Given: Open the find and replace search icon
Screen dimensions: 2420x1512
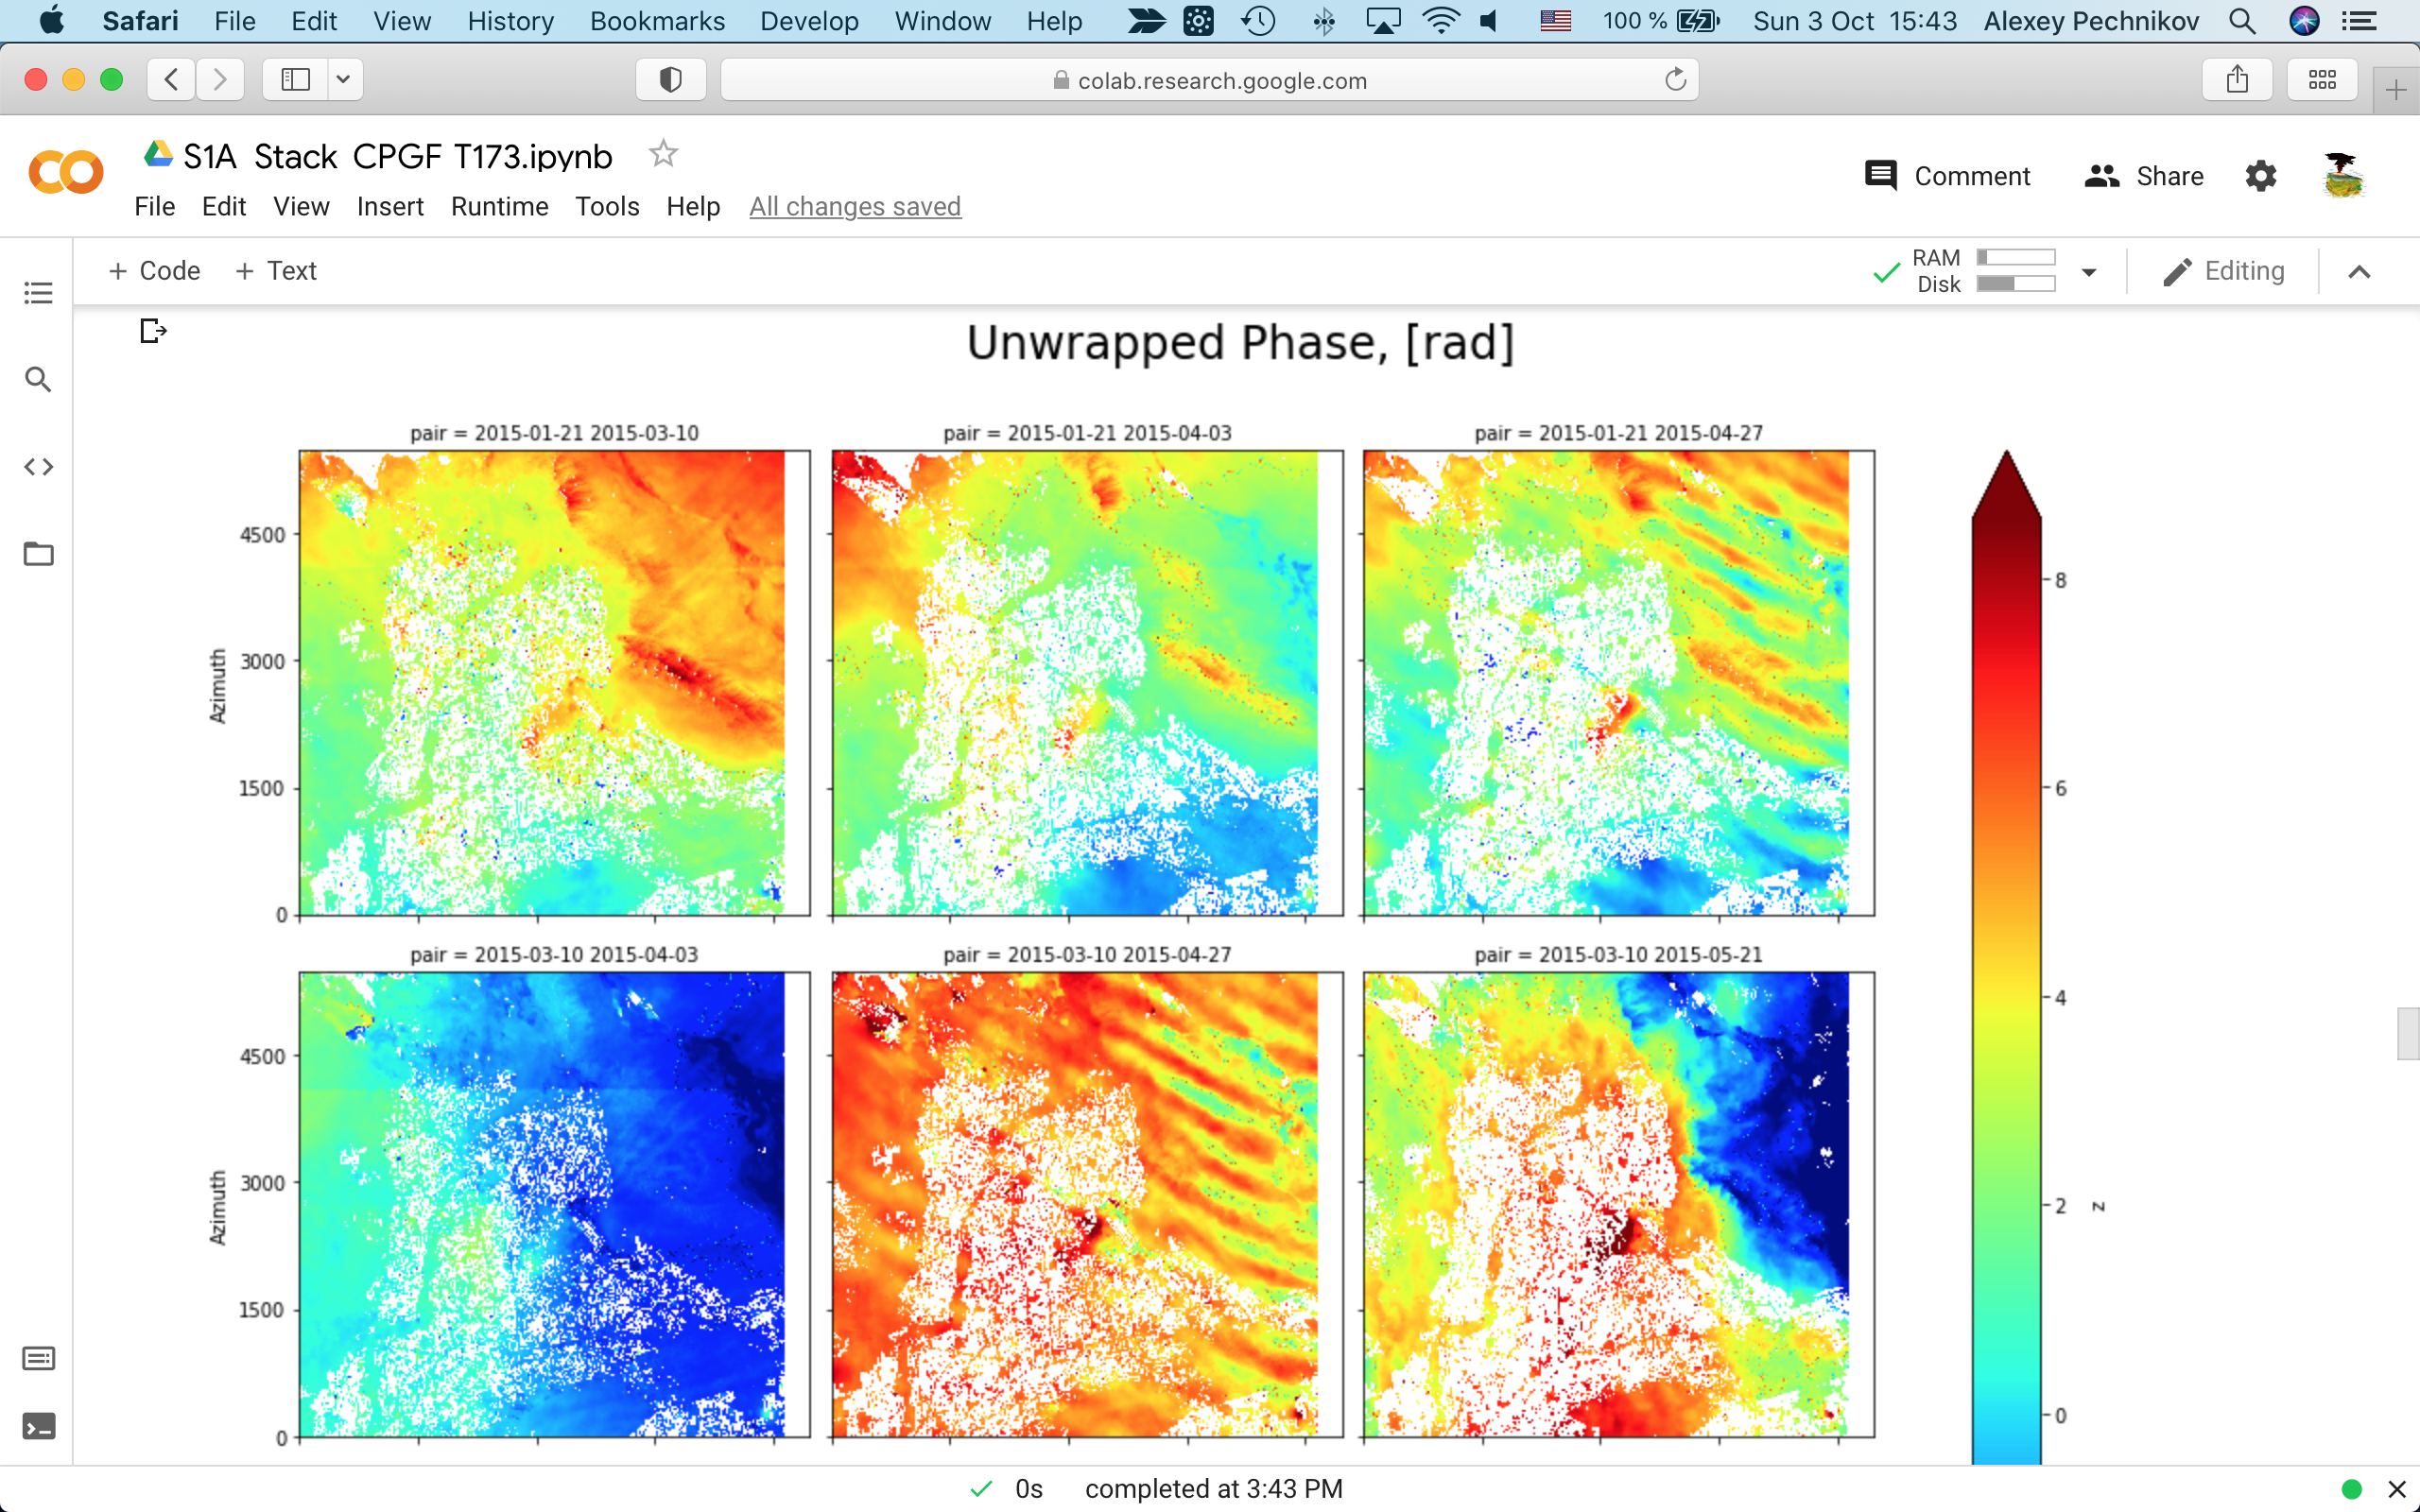Looking at the screenshot, I should click(x=38, y=380).
